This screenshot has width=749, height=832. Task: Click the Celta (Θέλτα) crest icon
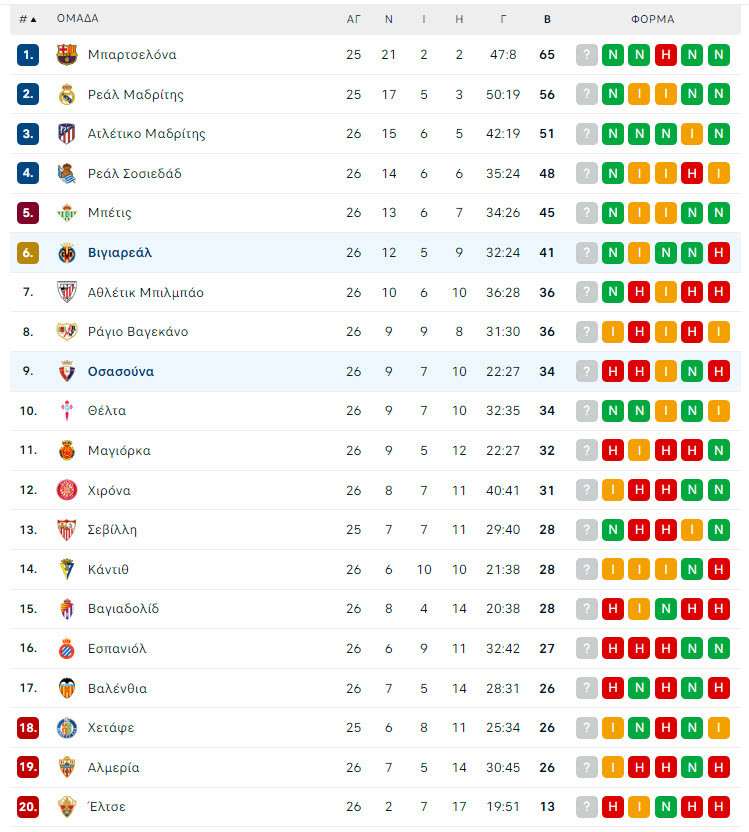(x=67, y=411)
